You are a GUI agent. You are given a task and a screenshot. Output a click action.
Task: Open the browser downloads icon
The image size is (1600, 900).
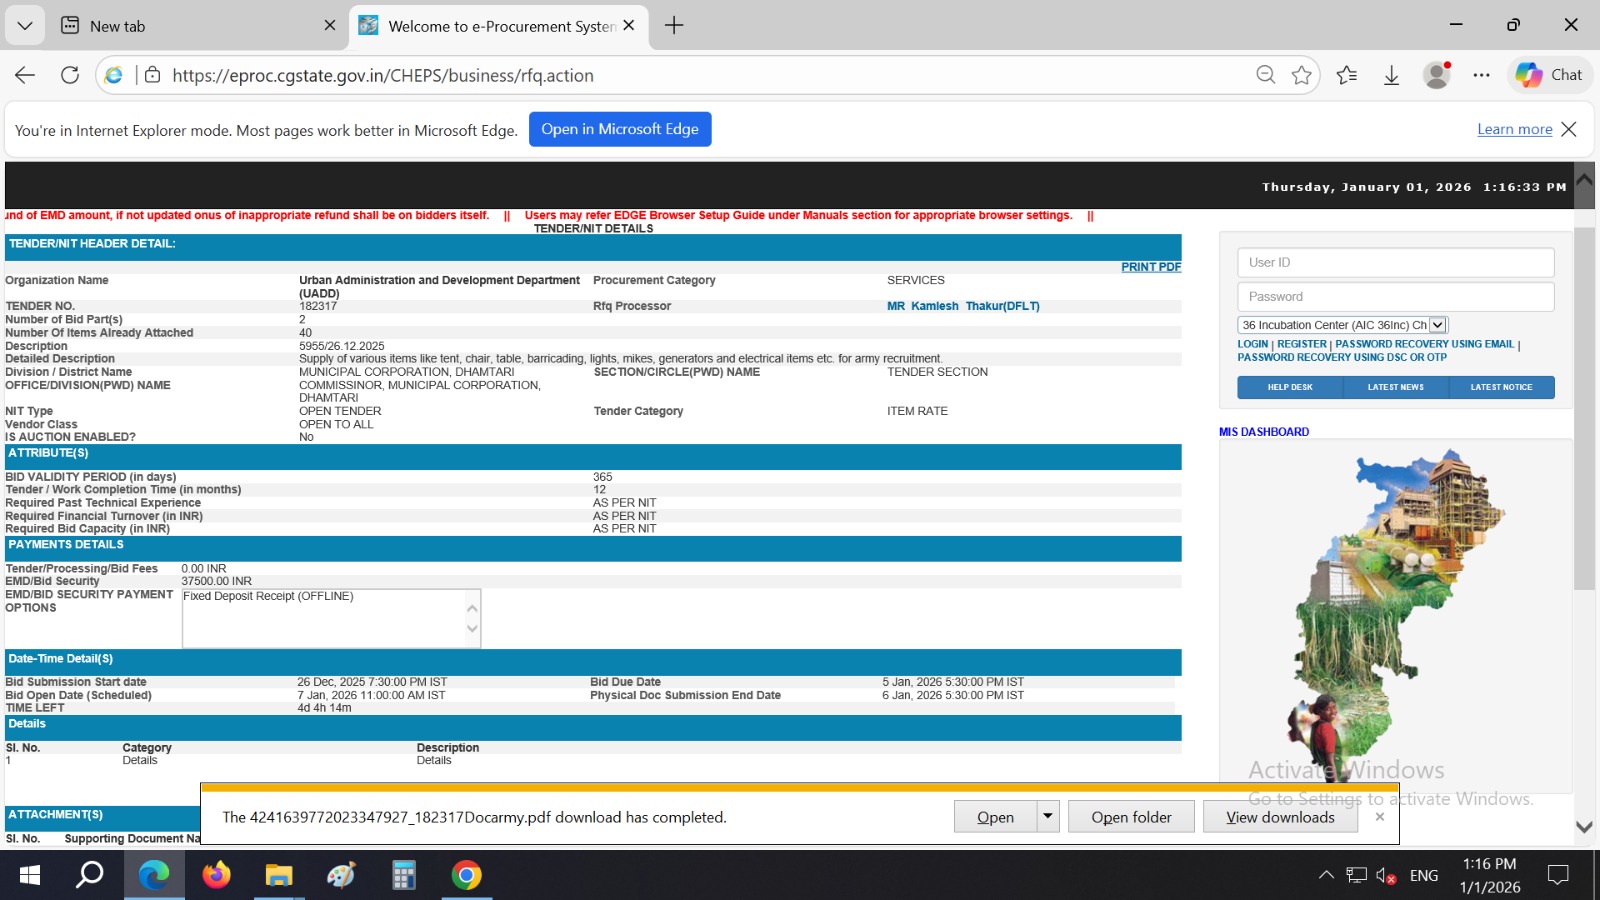(x=1391, y=75)
